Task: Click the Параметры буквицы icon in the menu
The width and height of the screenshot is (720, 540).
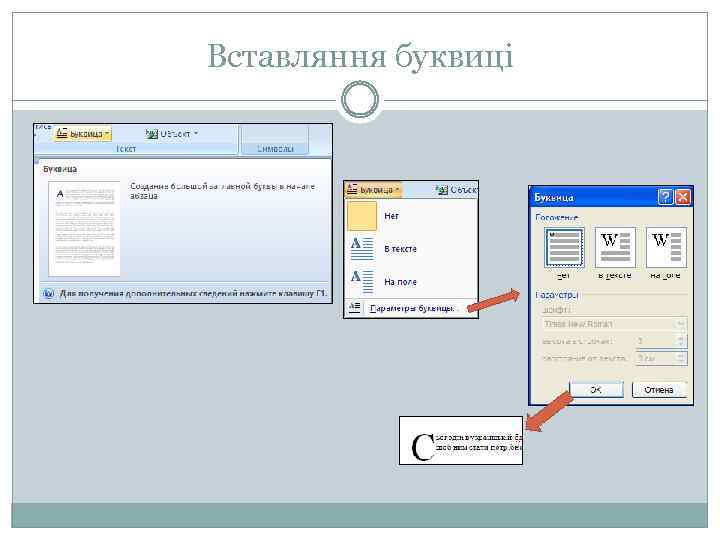Action: [x=354, y=307]
